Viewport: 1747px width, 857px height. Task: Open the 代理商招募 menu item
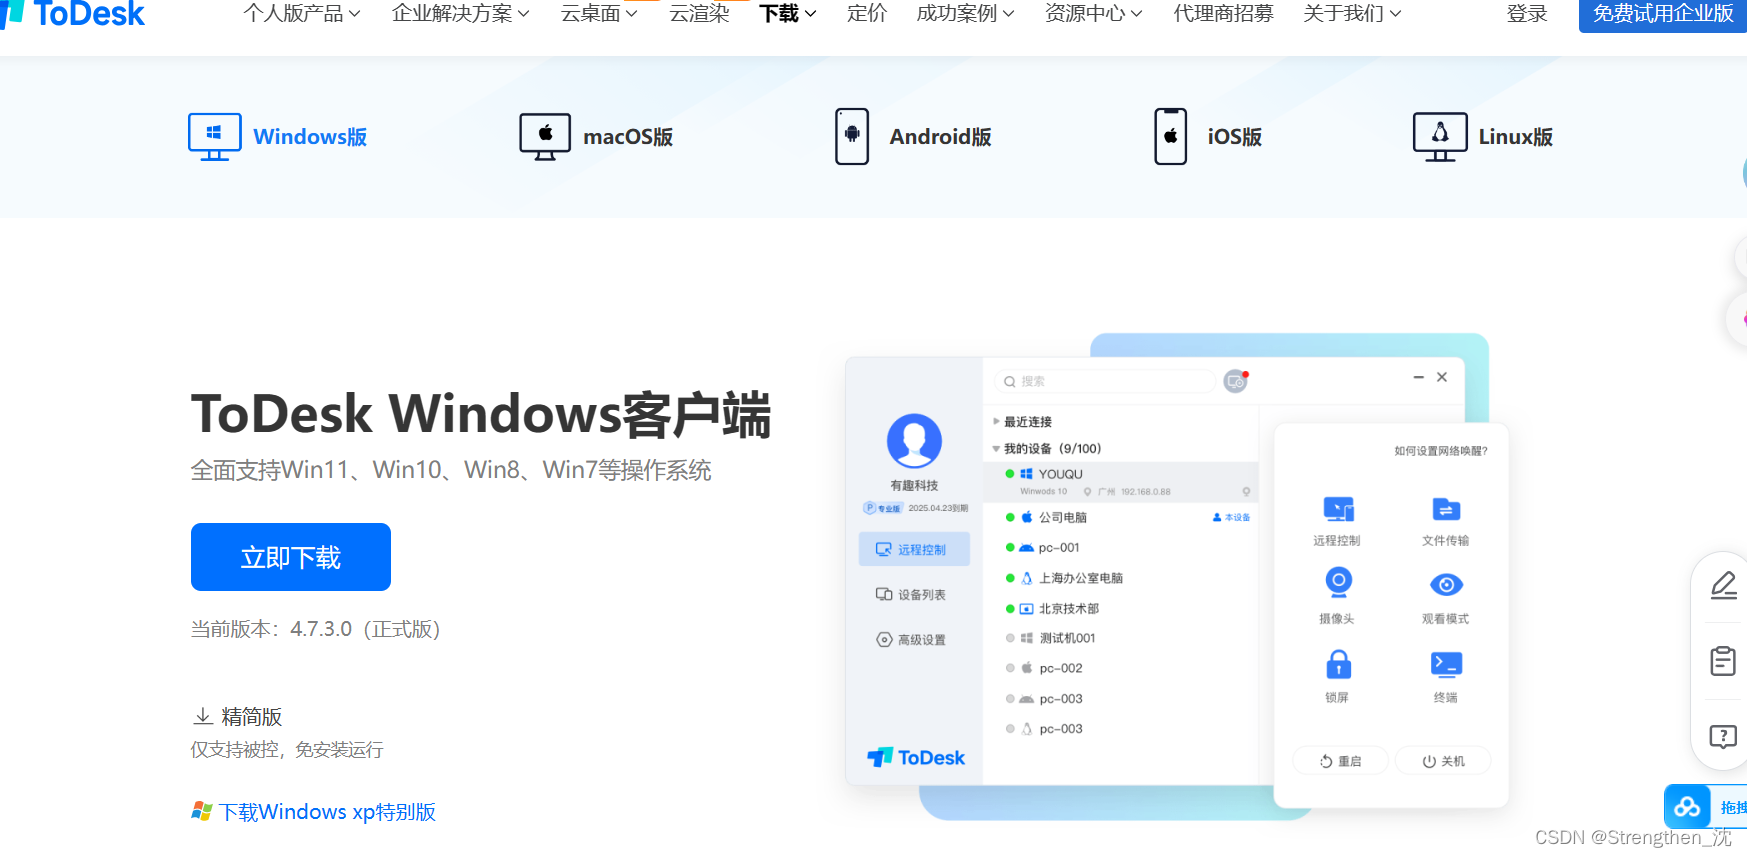1224,14
